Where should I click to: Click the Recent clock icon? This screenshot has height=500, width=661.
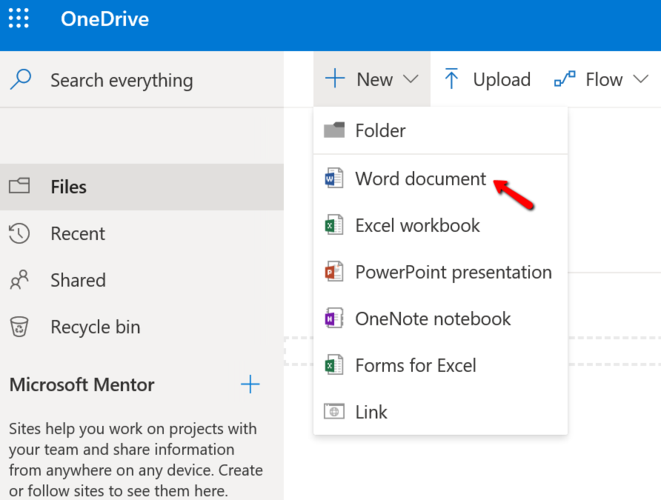pyautogui.click(x=19, y=234)
